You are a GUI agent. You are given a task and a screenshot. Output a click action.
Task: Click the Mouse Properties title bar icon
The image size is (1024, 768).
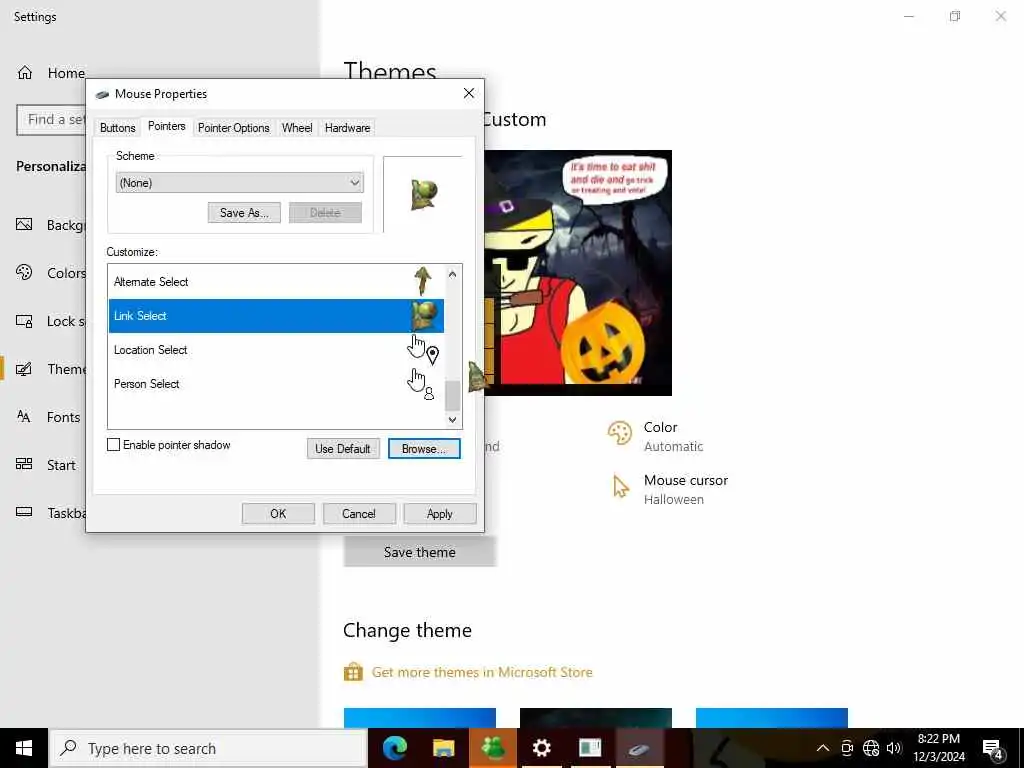(102, 95)
